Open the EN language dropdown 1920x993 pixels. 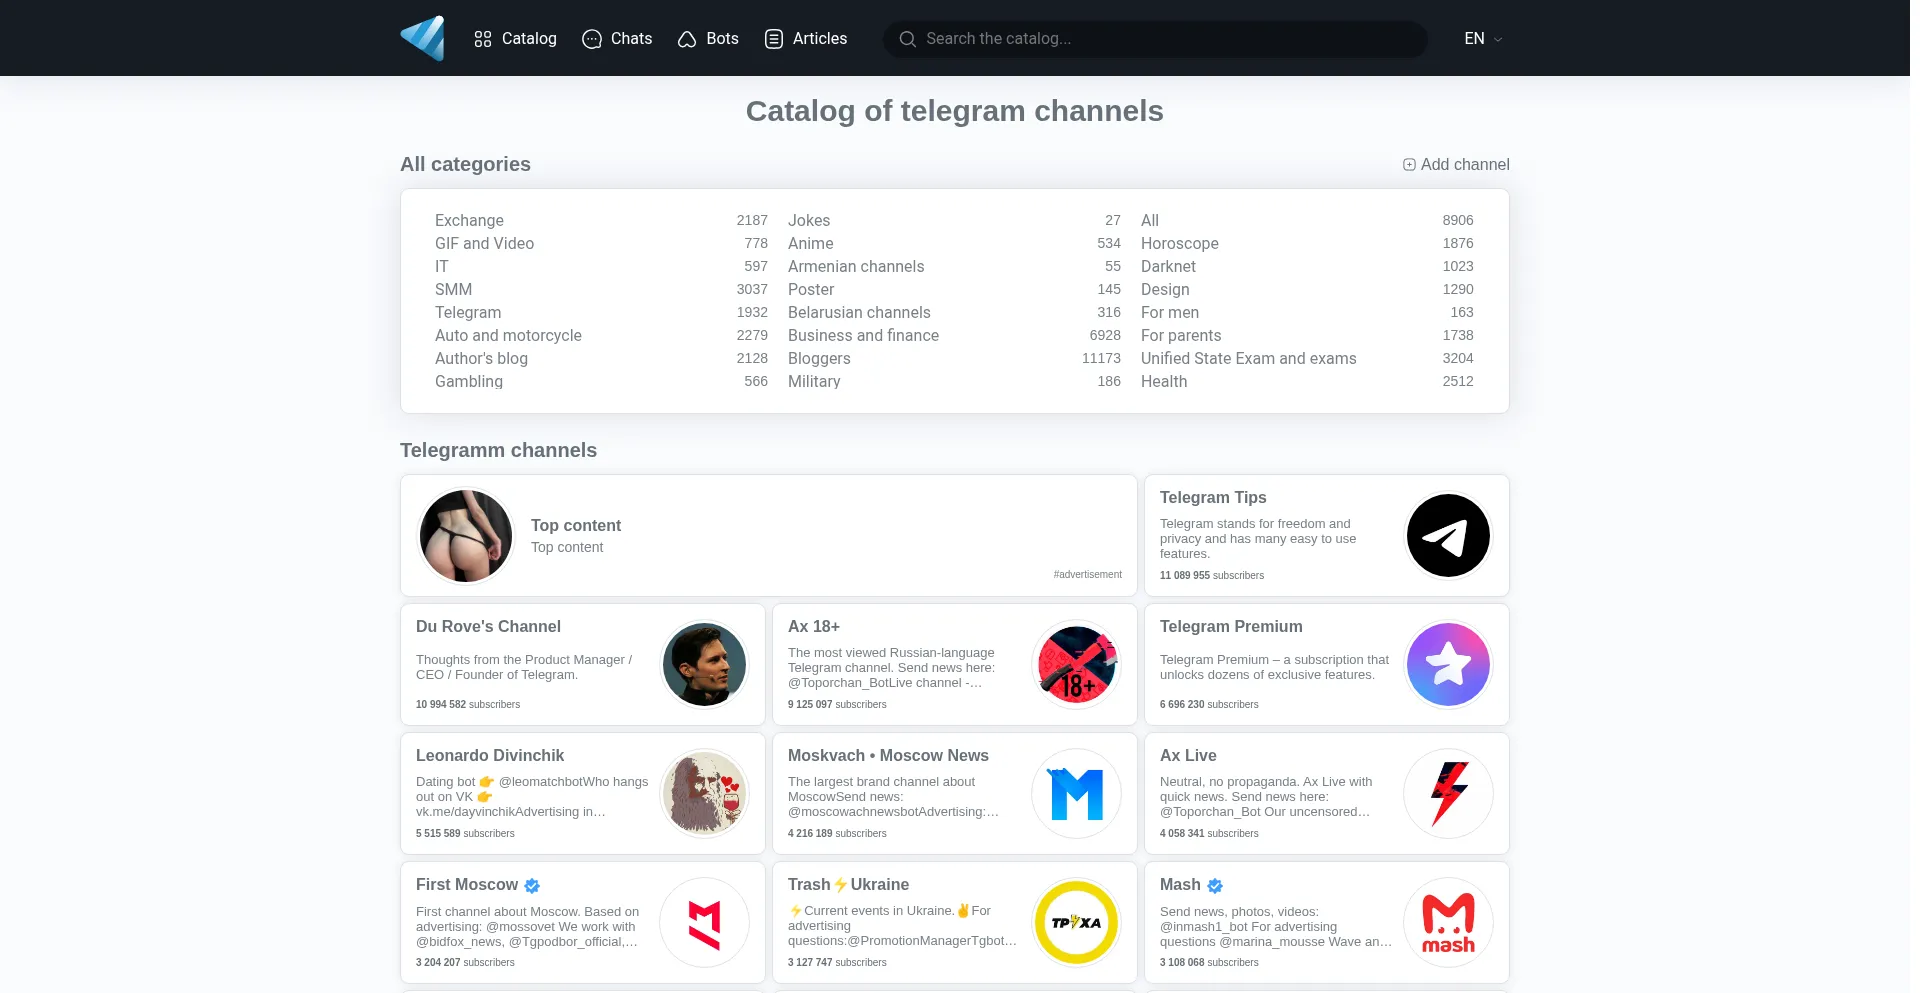[x=1483, y=39]
